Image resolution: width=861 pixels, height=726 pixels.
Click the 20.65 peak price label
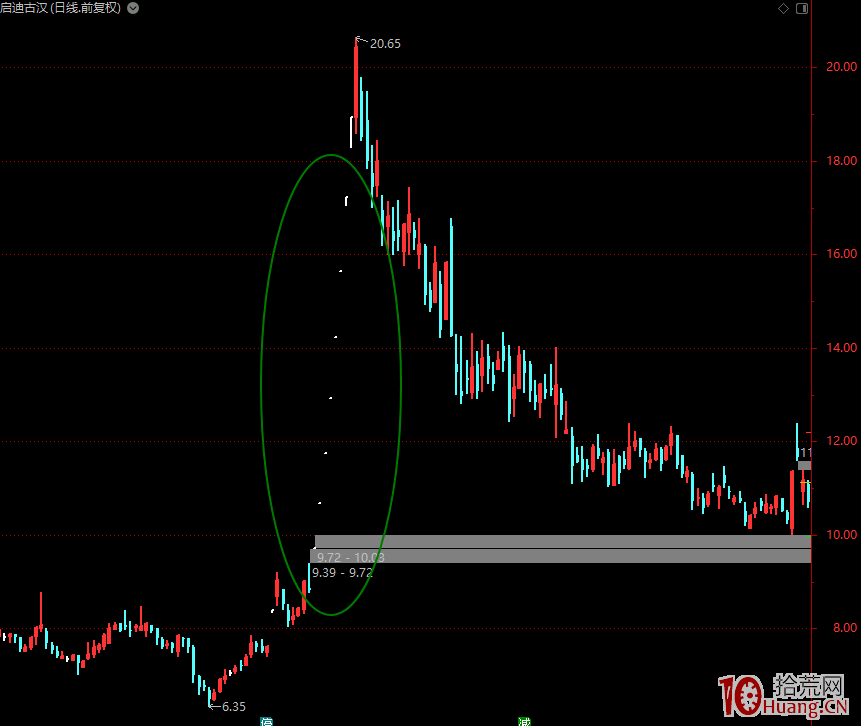point(385,44)
